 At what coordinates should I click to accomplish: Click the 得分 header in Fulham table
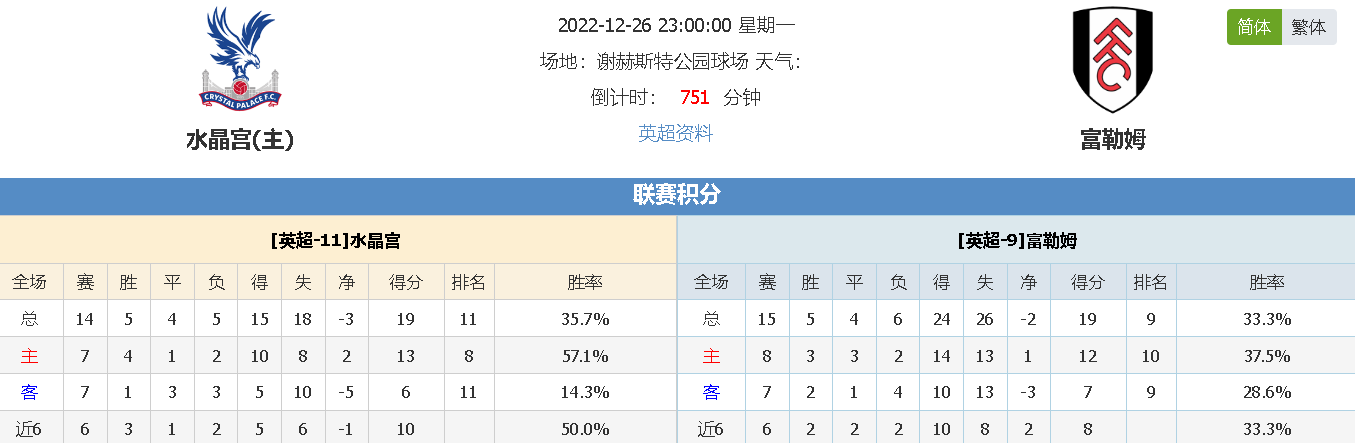pyautogui.click(x=1088, y=283)
